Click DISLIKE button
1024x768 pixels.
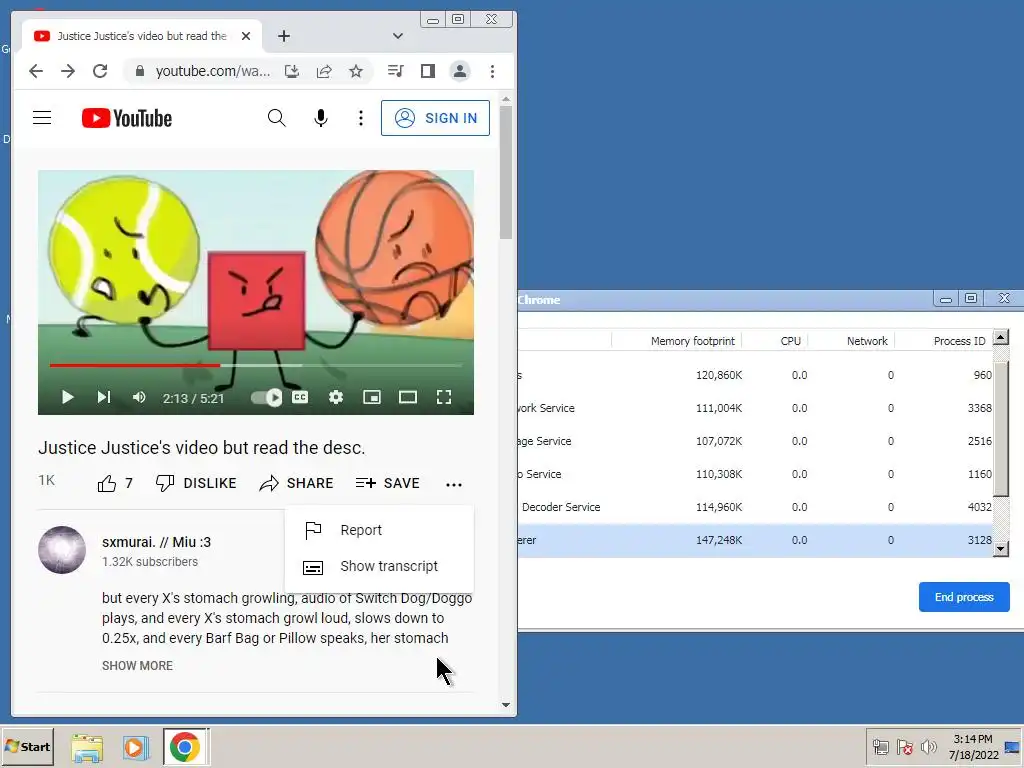[x=196, y=483]
